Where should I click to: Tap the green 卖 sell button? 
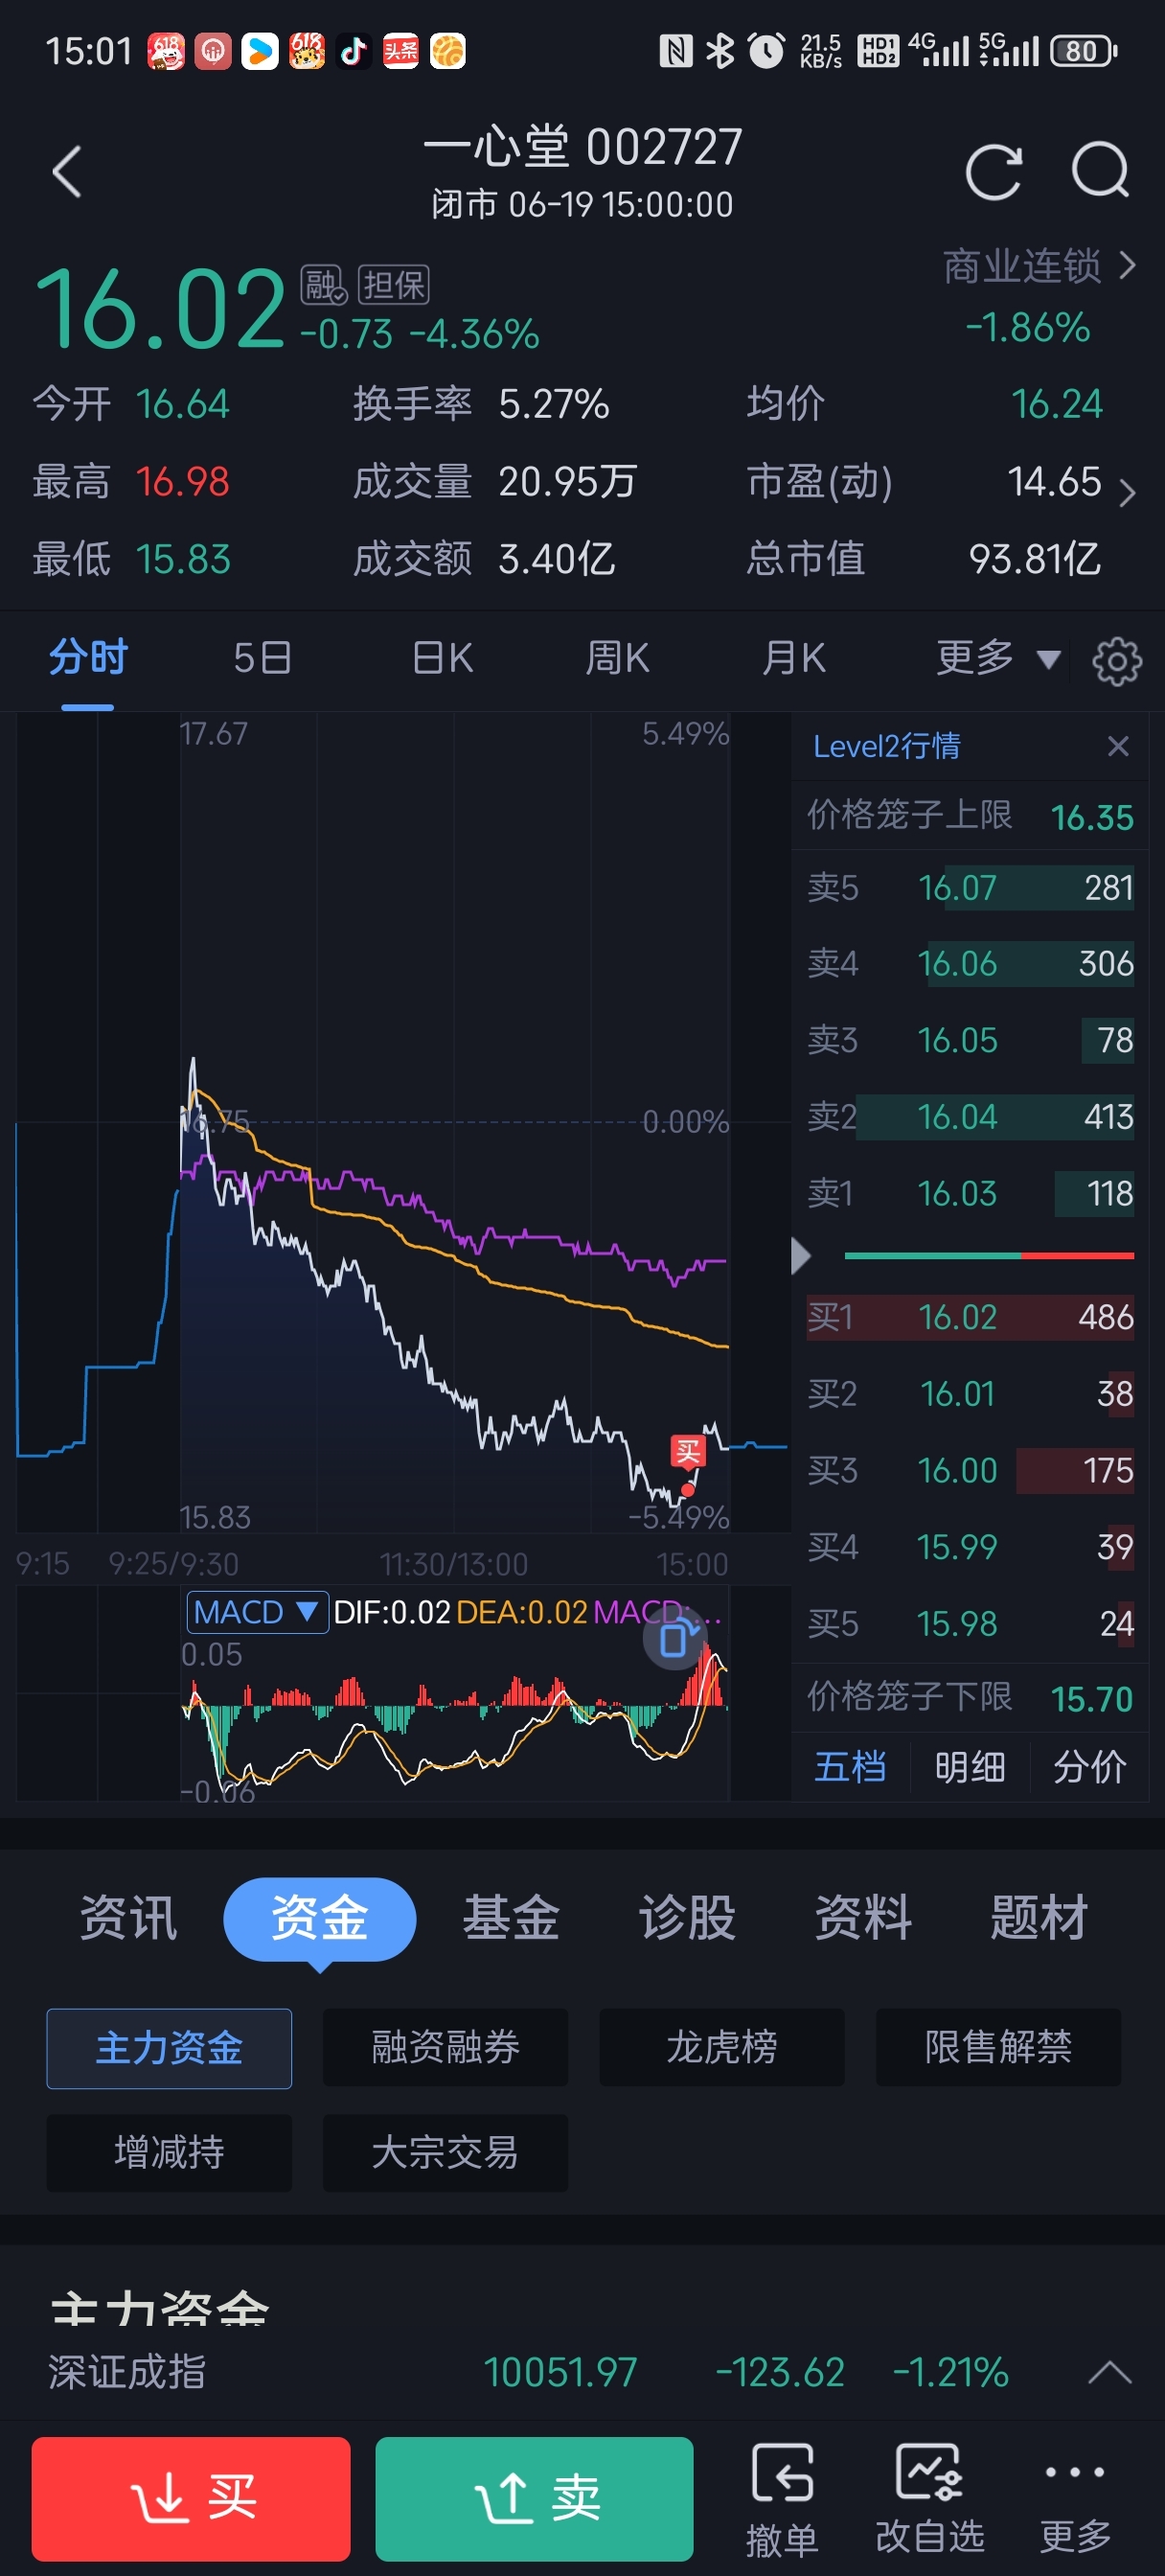534,2498
